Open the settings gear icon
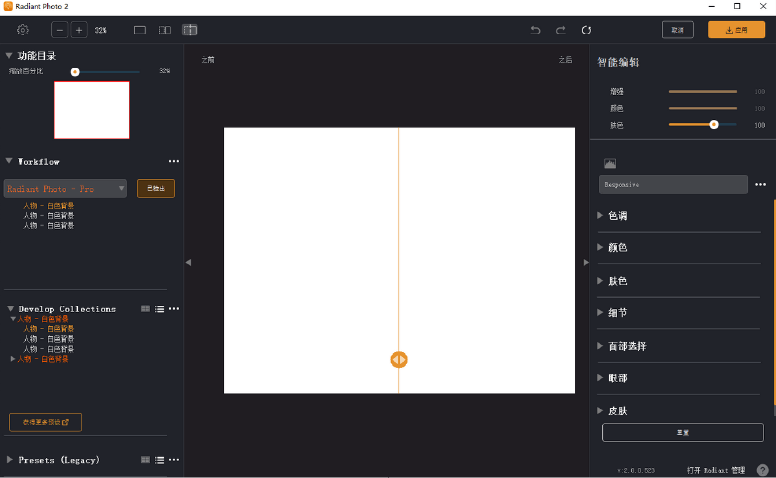The height and width of the screenshot is (478, 776). [x=23, y=30]
